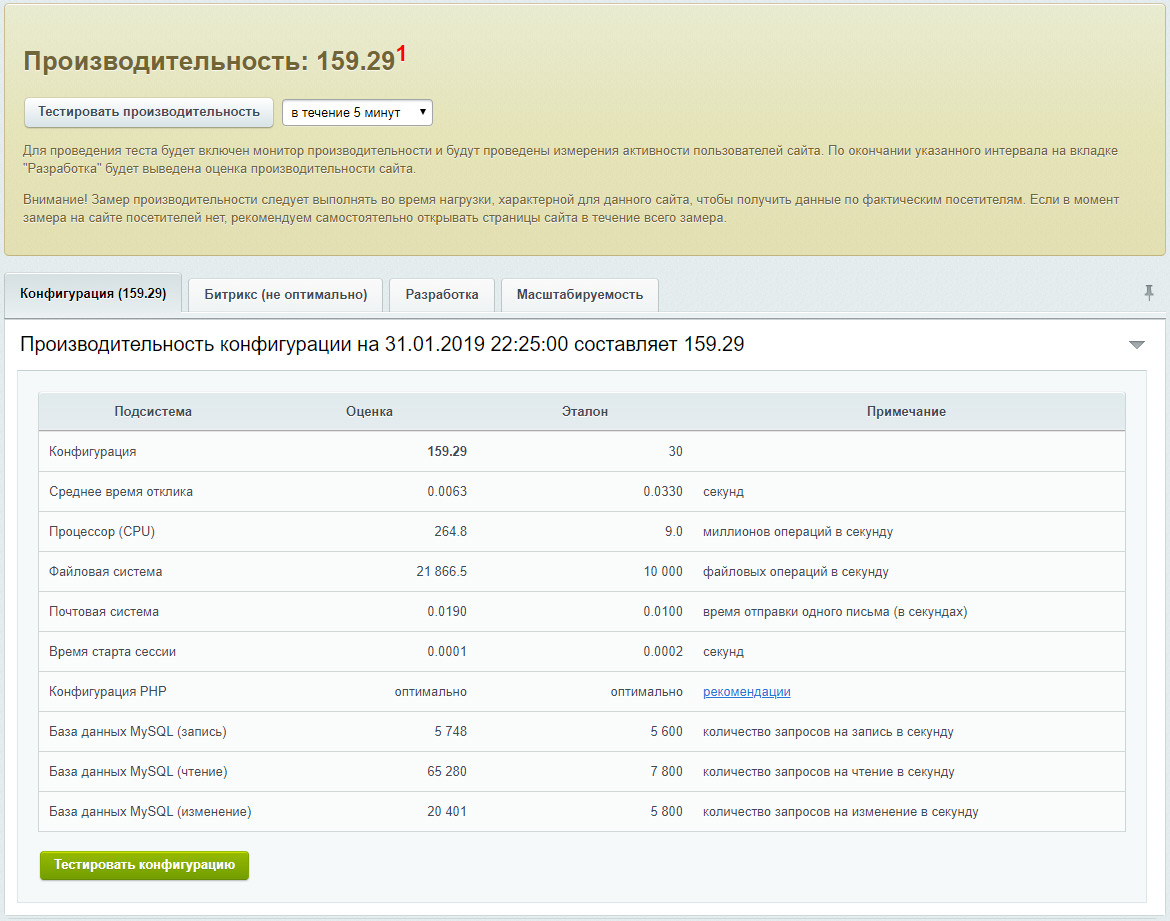Viewport: 1170px width, 921px height.
Task: Click the 0.0002 session reference value
Action: 663,652
